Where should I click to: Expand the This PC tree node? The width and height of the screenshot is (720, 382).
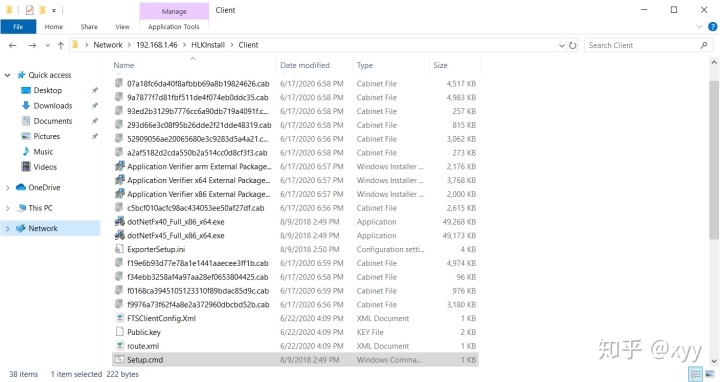pyautogui.click(x=7, y=208)
